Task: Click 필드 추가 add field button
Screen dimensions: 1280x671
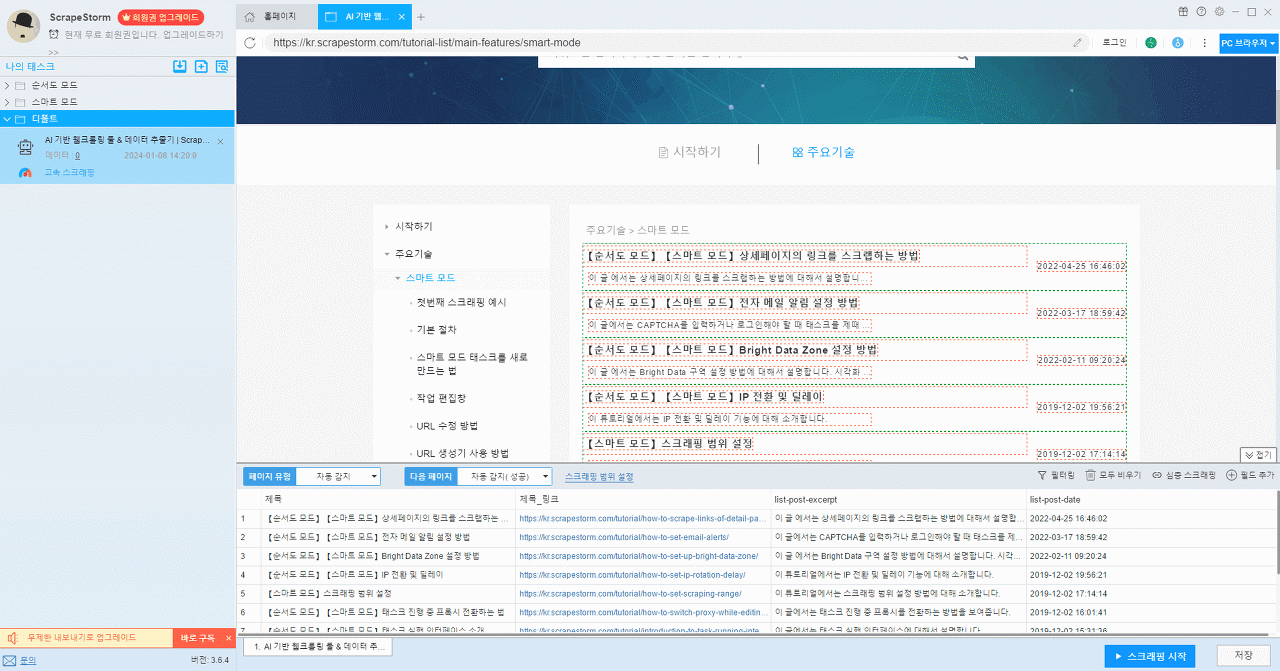Action: 1250,476
